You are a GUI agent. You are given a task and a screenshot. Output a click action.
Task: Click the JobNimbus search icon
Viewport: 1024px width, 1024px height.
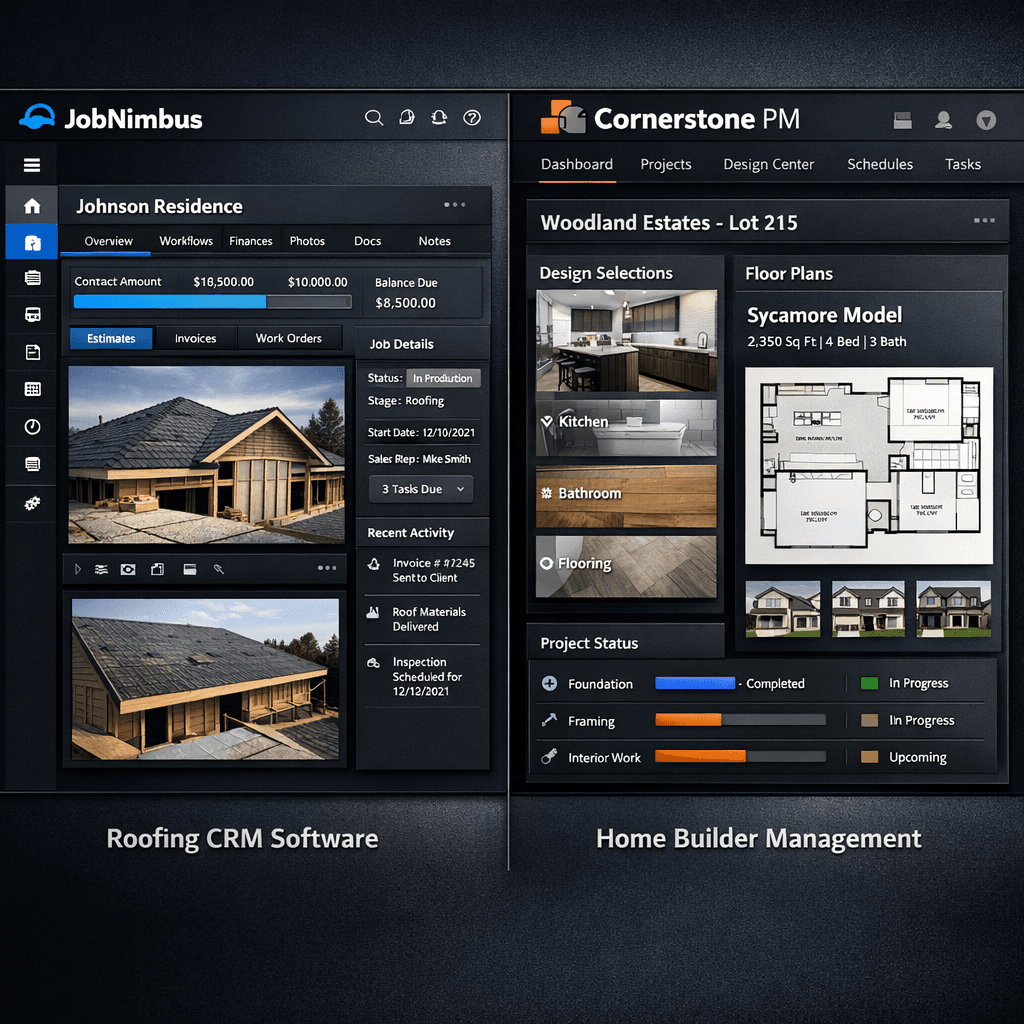tap(374, 118)
